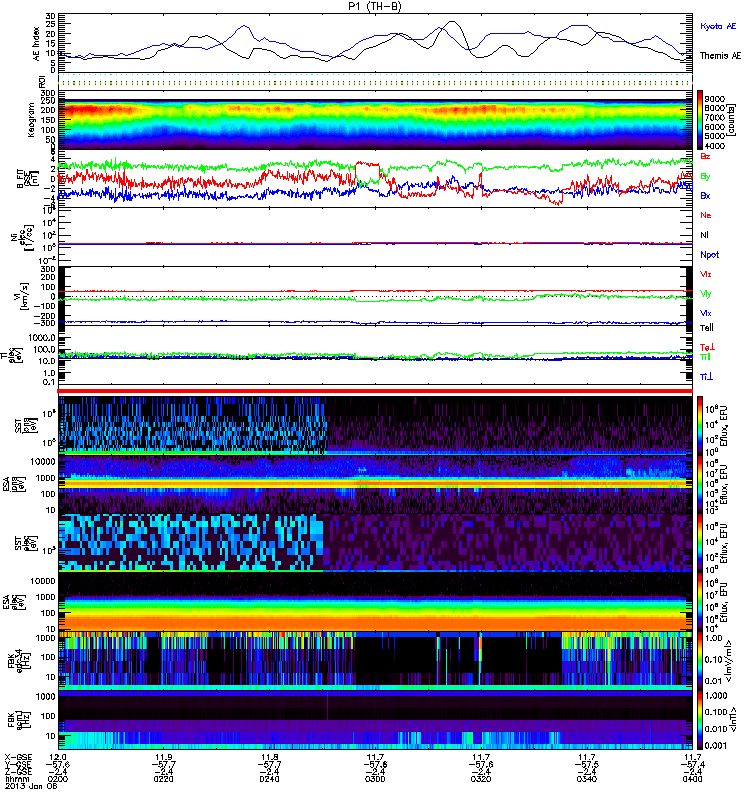Click the 2013 Jan 06 date label
The width and height of the screenshot is (750, 800).
31,786
